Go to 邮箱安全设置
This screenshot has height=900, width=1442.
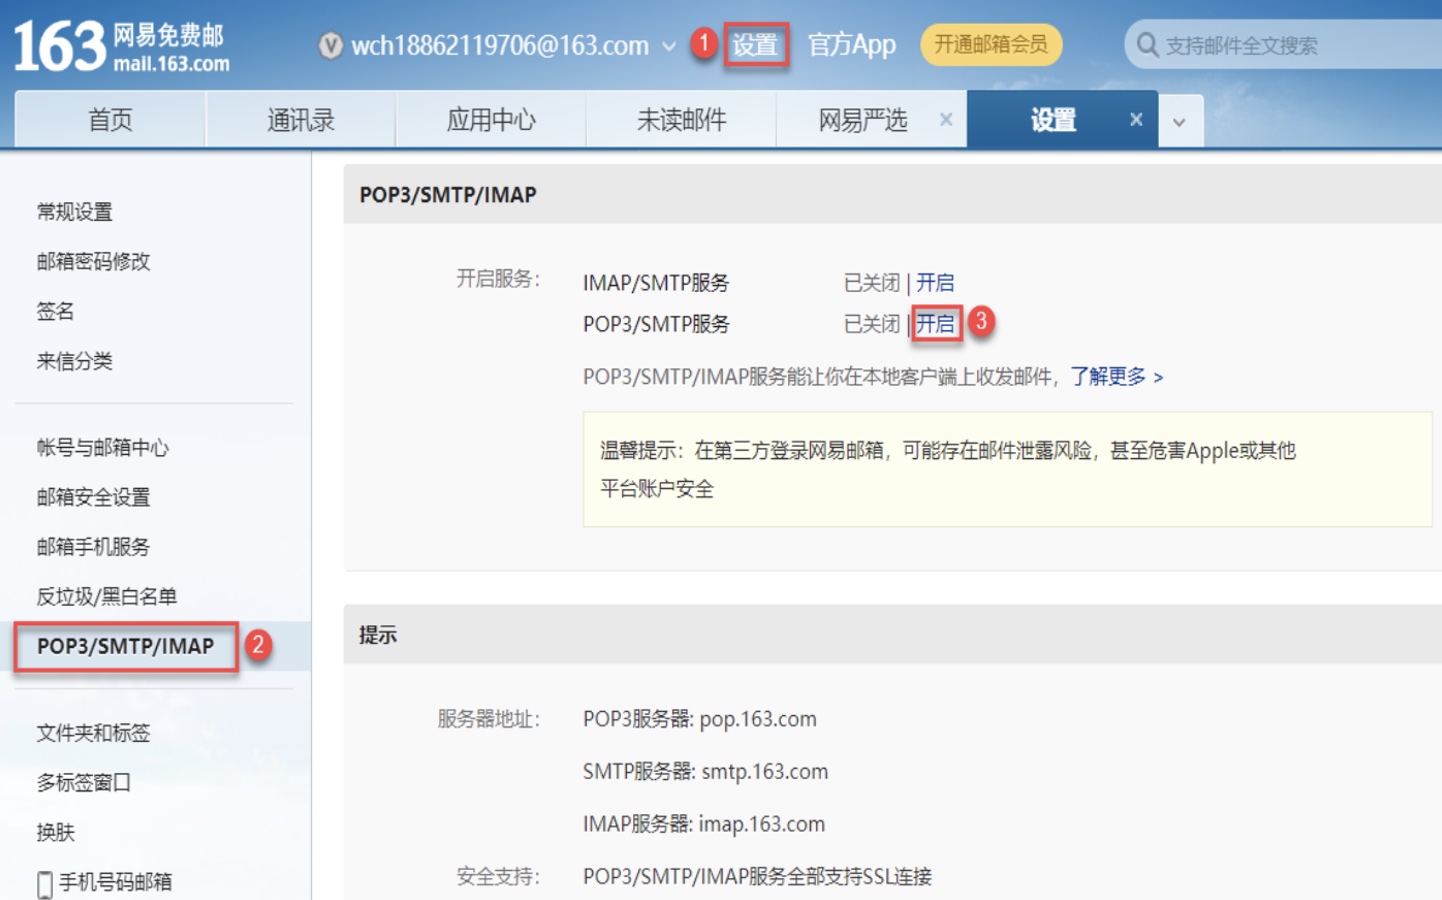(x=93, y=498)
